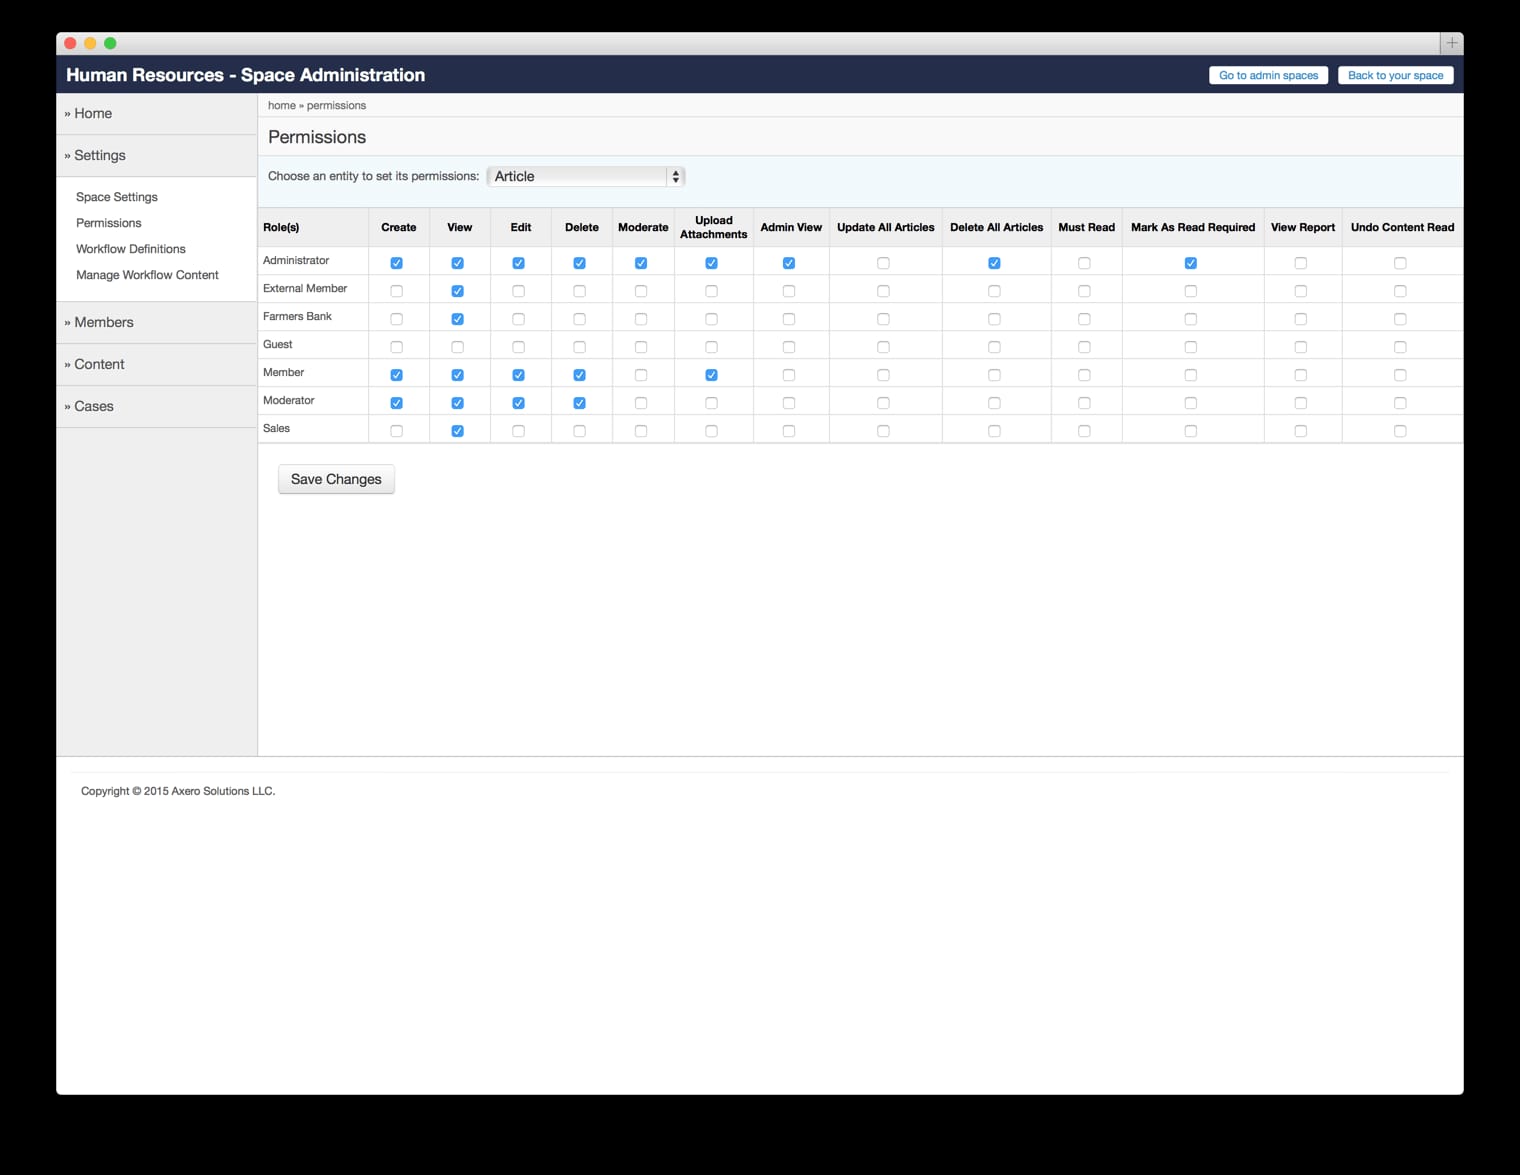Enable Edit permission for Sales role
The width and height of the screenshot is (1520, 1175).
tap(518, 431)
